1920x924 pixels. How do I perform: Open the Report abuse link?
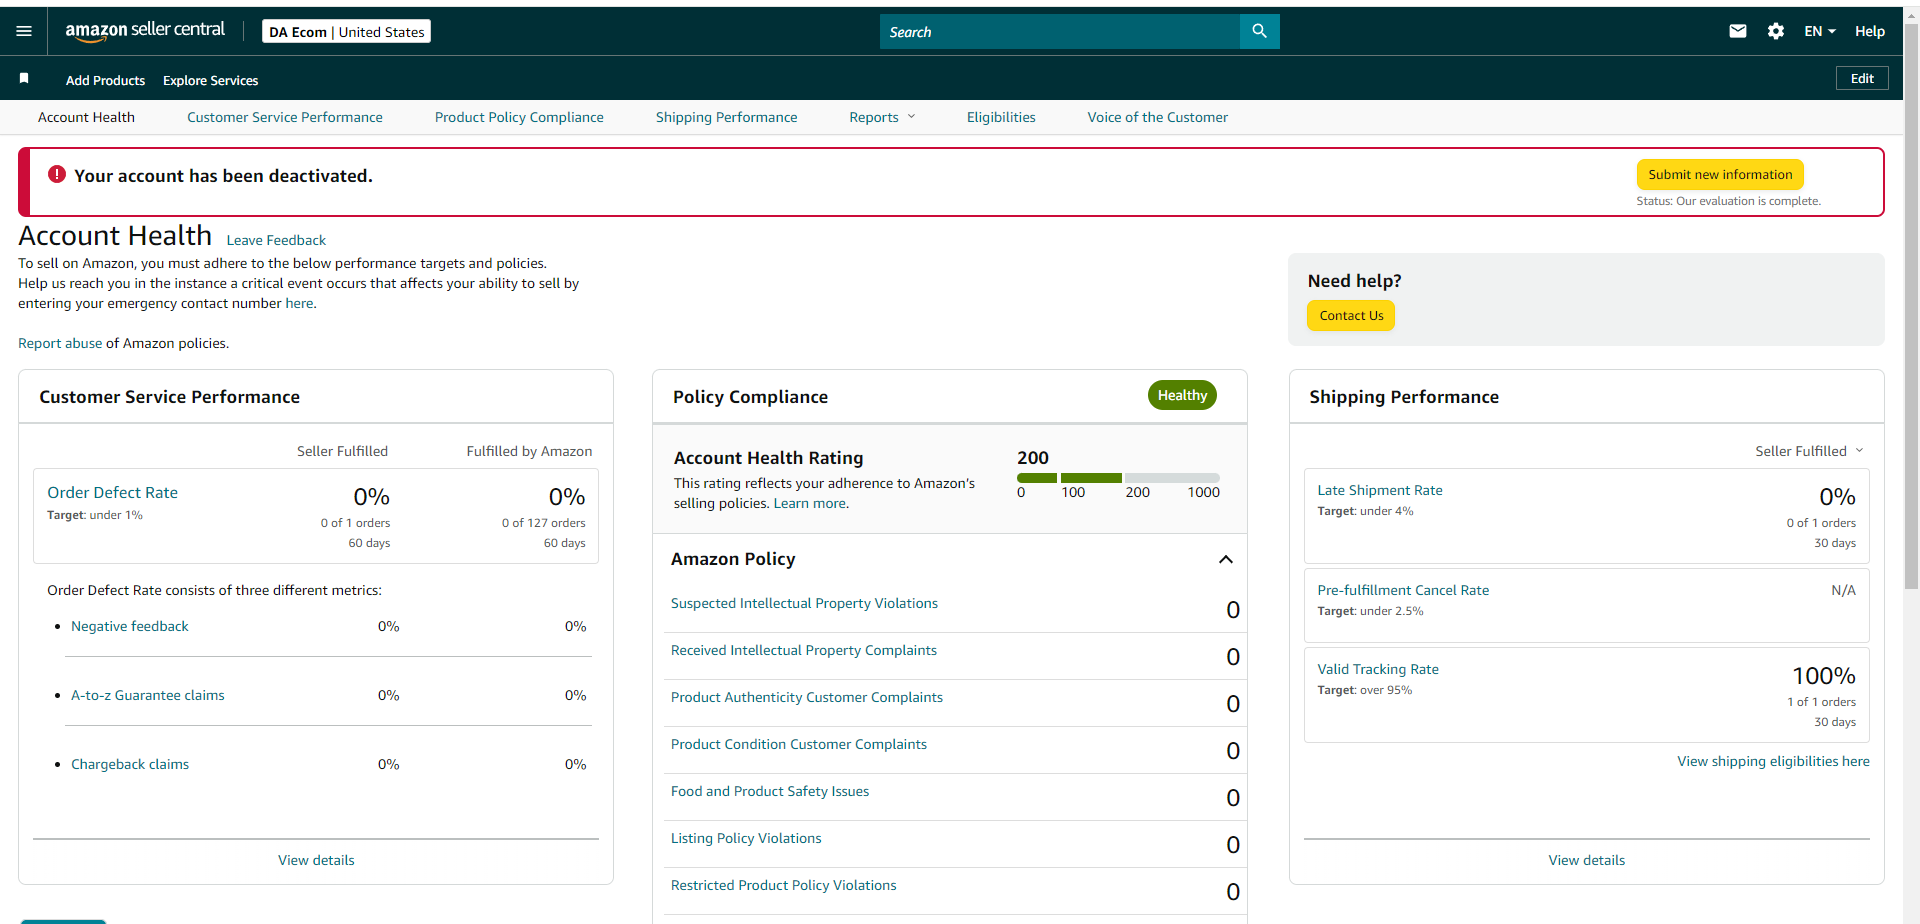click(x=60, y=343)
